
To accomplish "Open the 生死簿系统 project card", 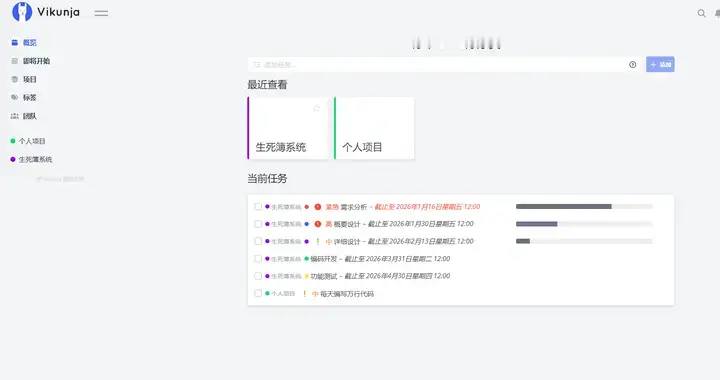I will click(x=288, y=128).
